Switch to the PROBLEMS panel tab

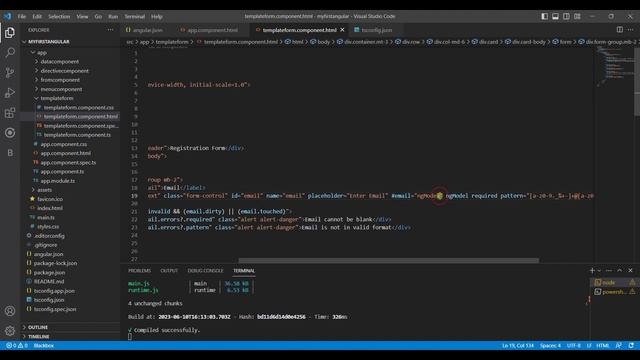click(x=140, y=271)
